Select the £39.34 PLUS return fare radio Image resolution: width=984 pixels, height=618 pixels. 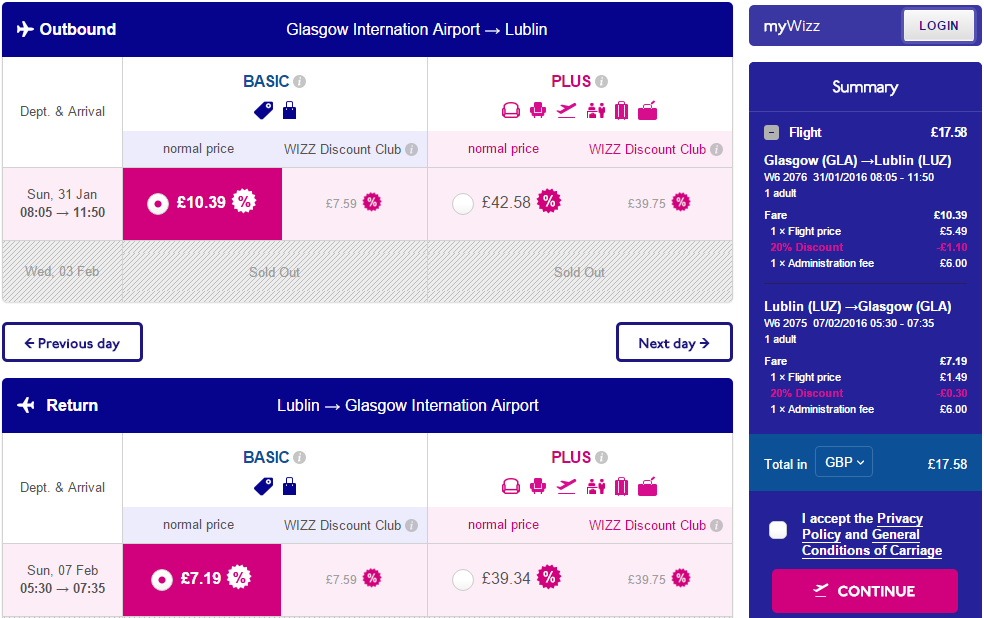point(463,579)
